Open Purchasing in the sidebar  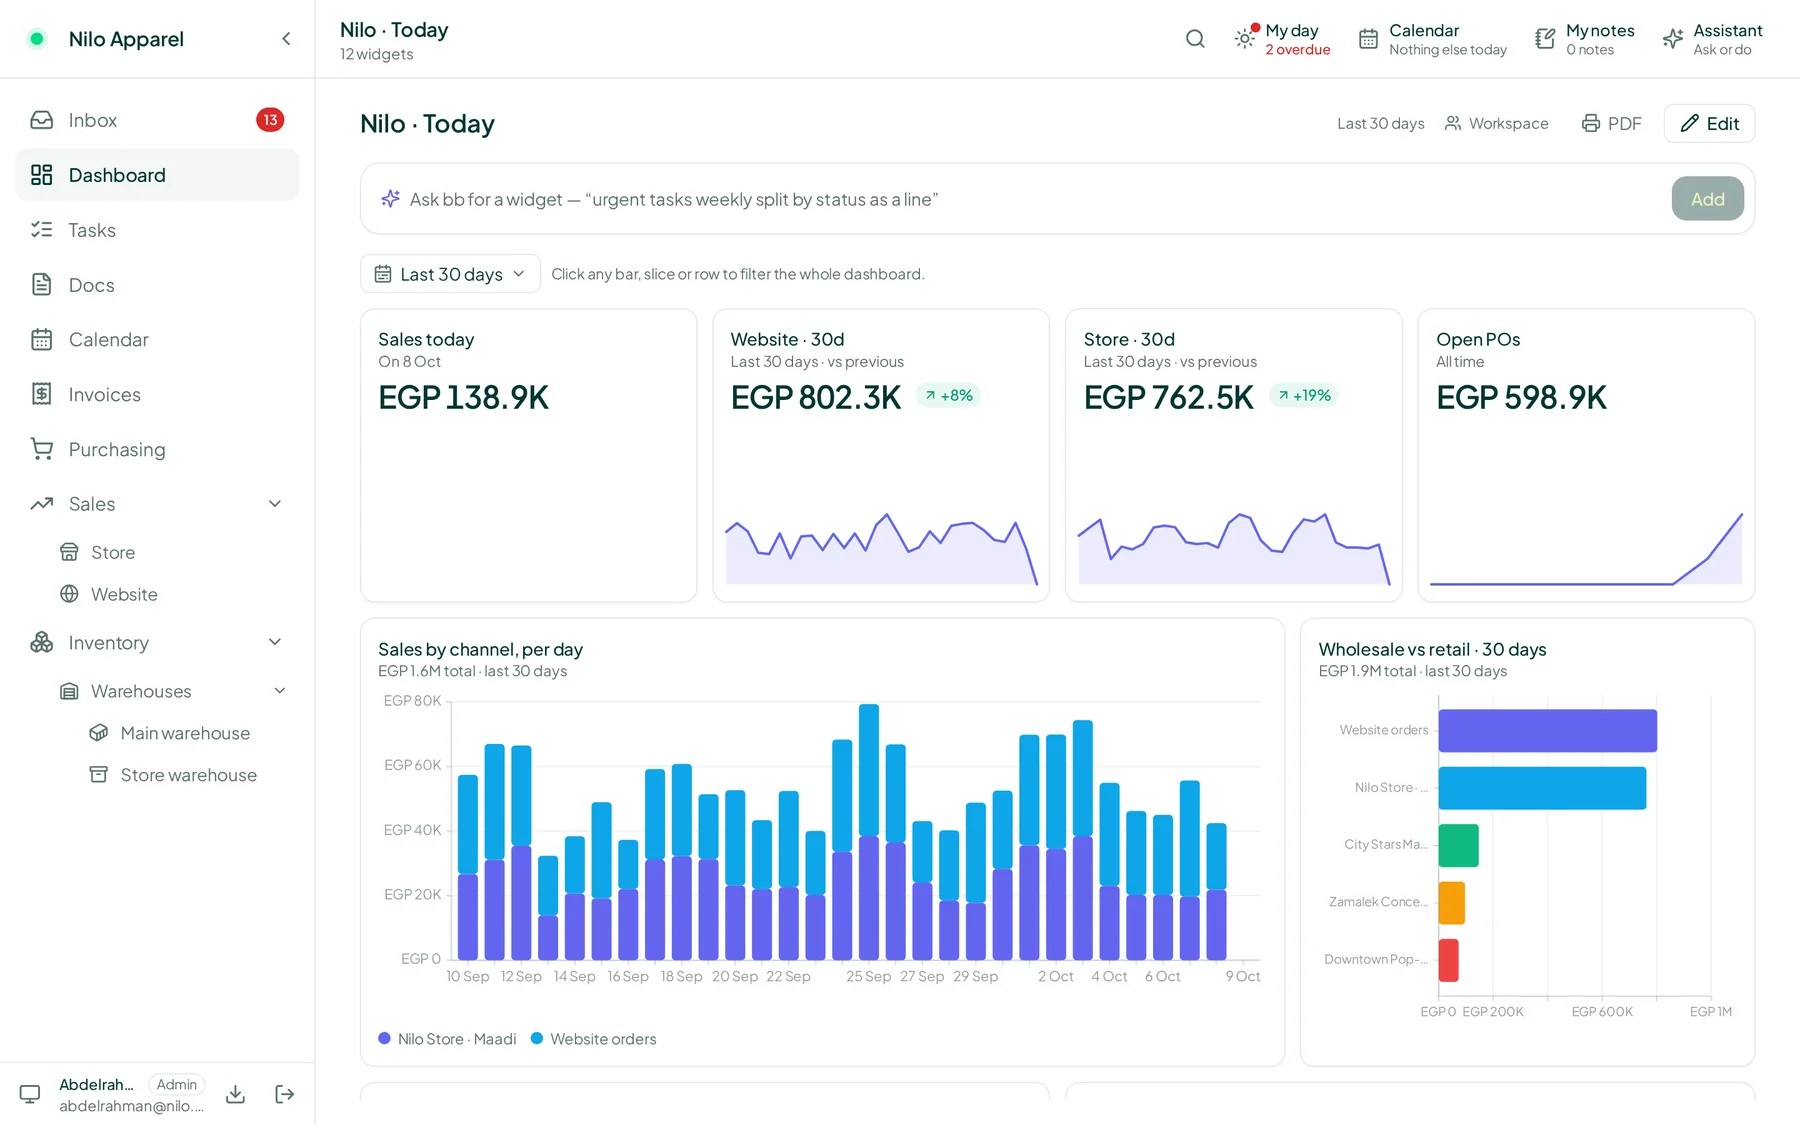coord(157,450)
